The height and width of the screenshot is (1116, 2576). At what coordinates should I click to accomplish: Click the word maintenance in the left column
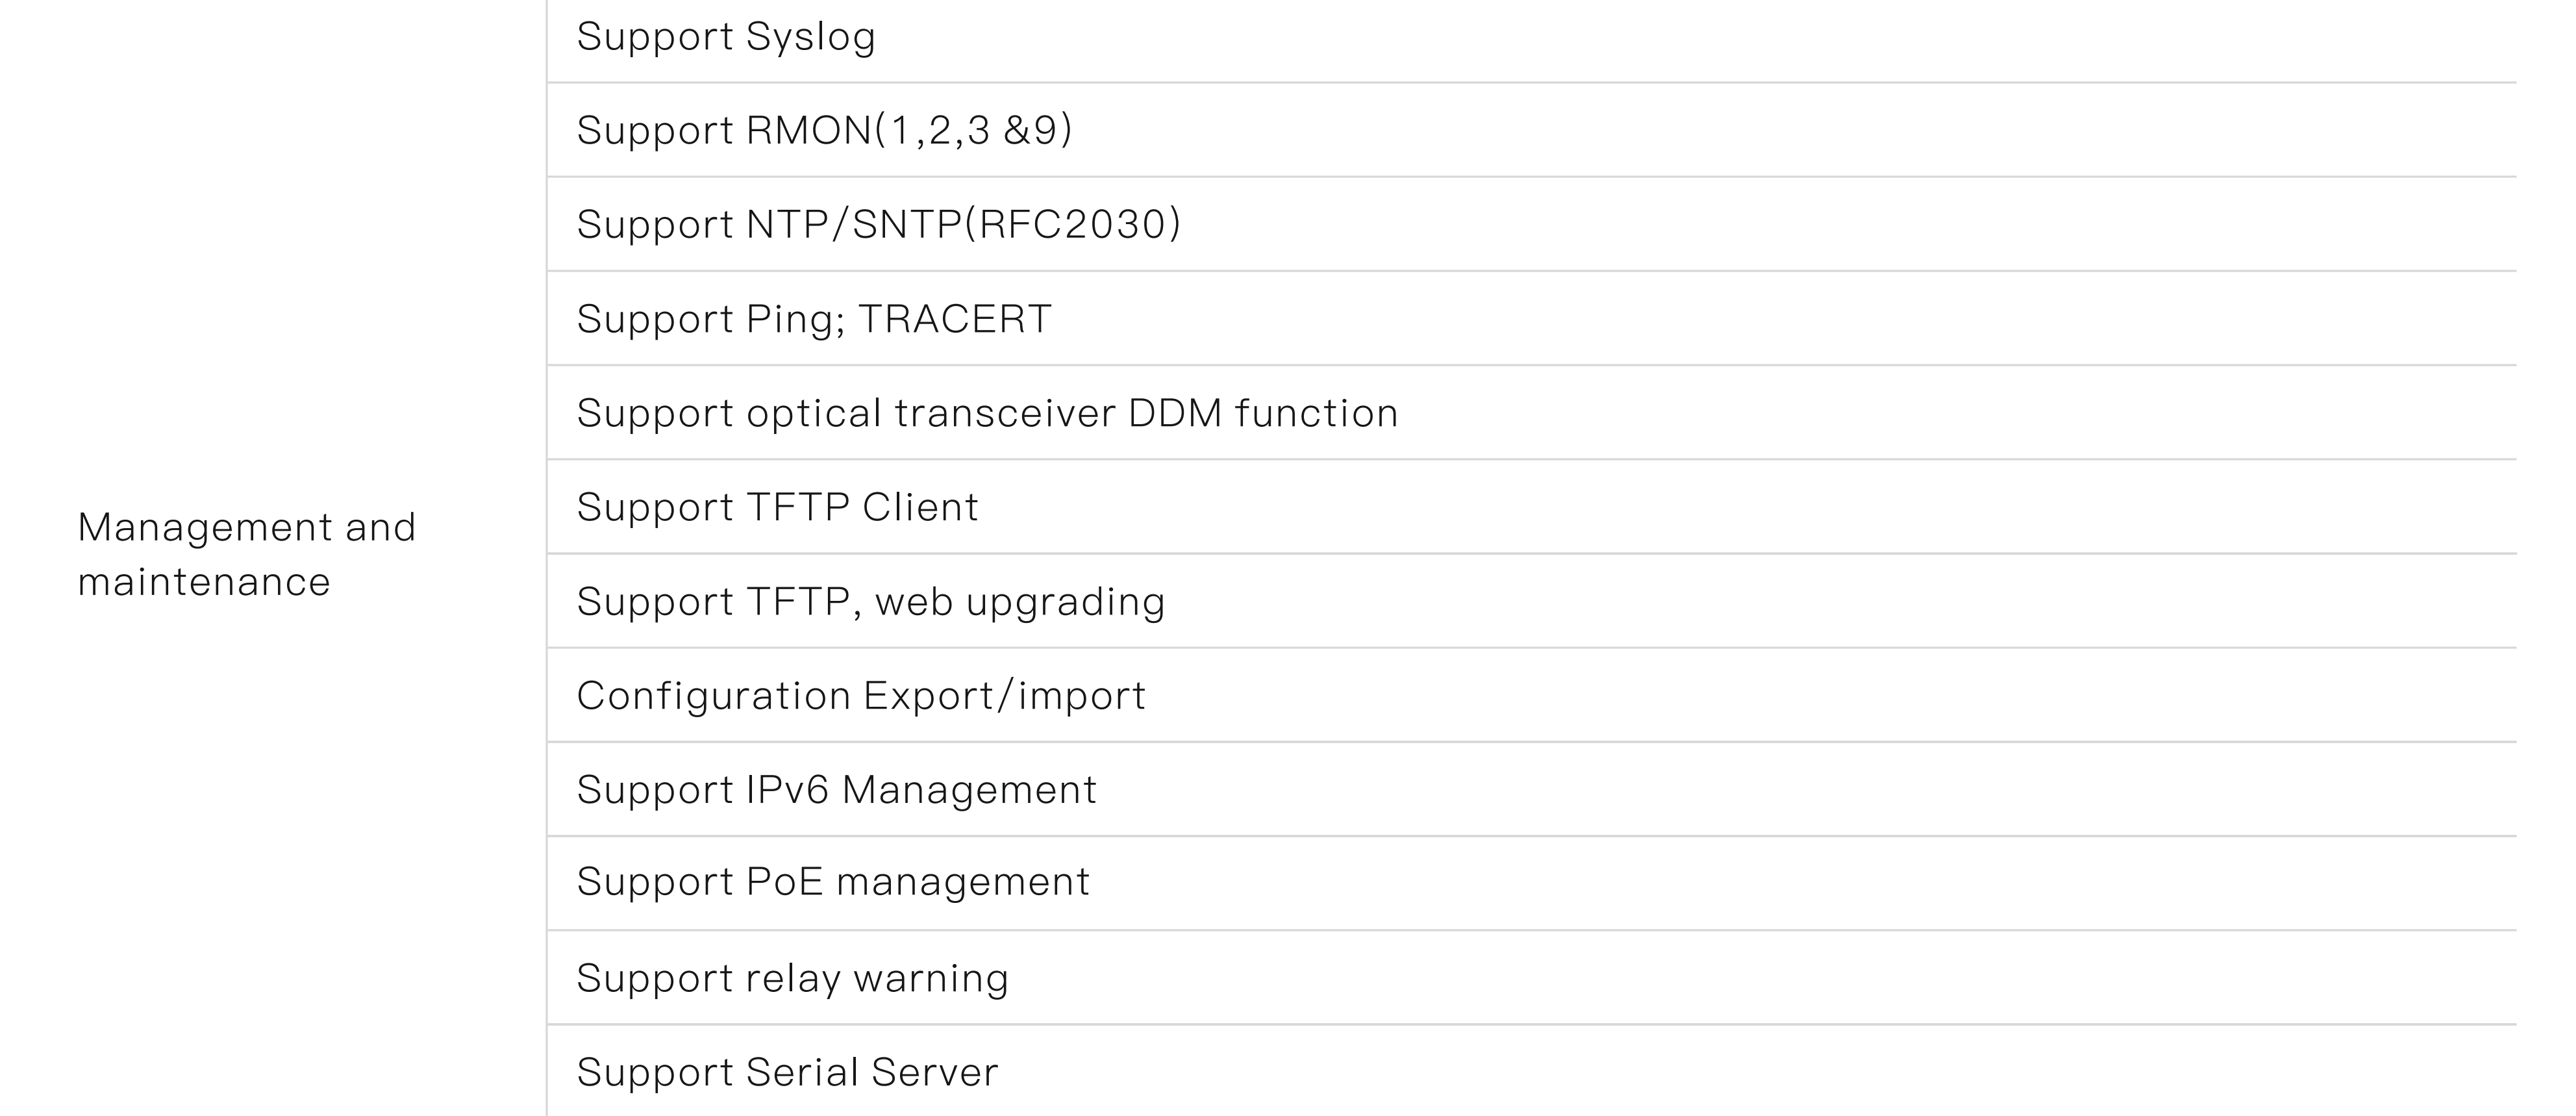tap(204, 582)
